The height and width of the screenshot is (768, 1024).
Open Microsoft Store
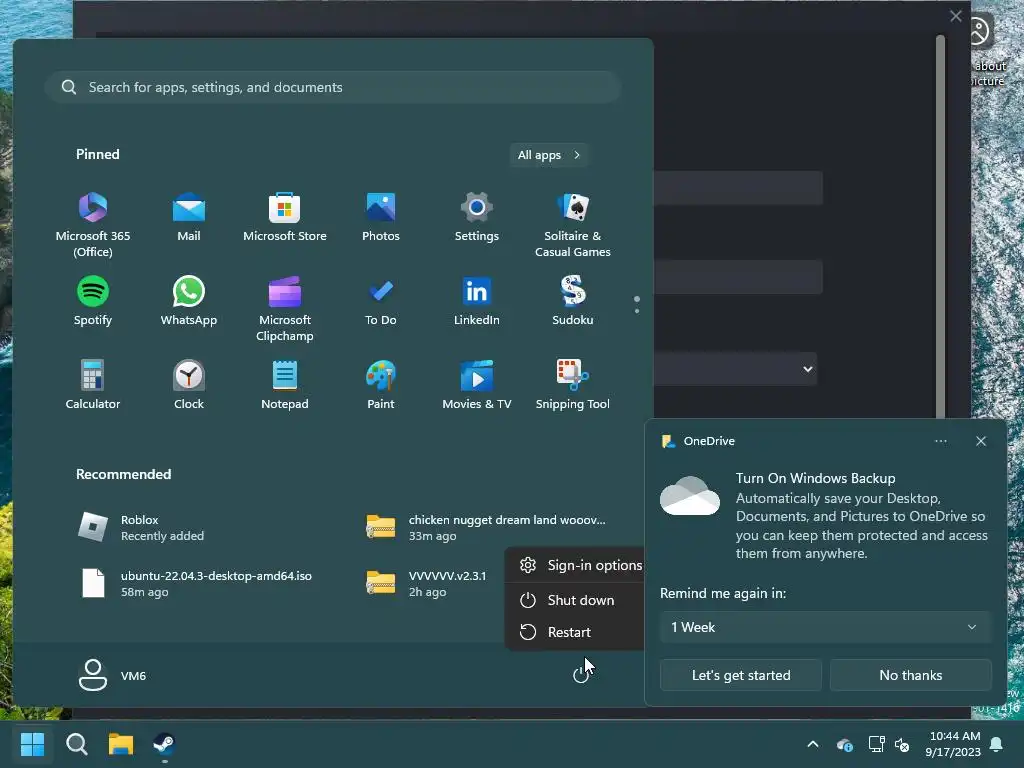pos(285,217)
